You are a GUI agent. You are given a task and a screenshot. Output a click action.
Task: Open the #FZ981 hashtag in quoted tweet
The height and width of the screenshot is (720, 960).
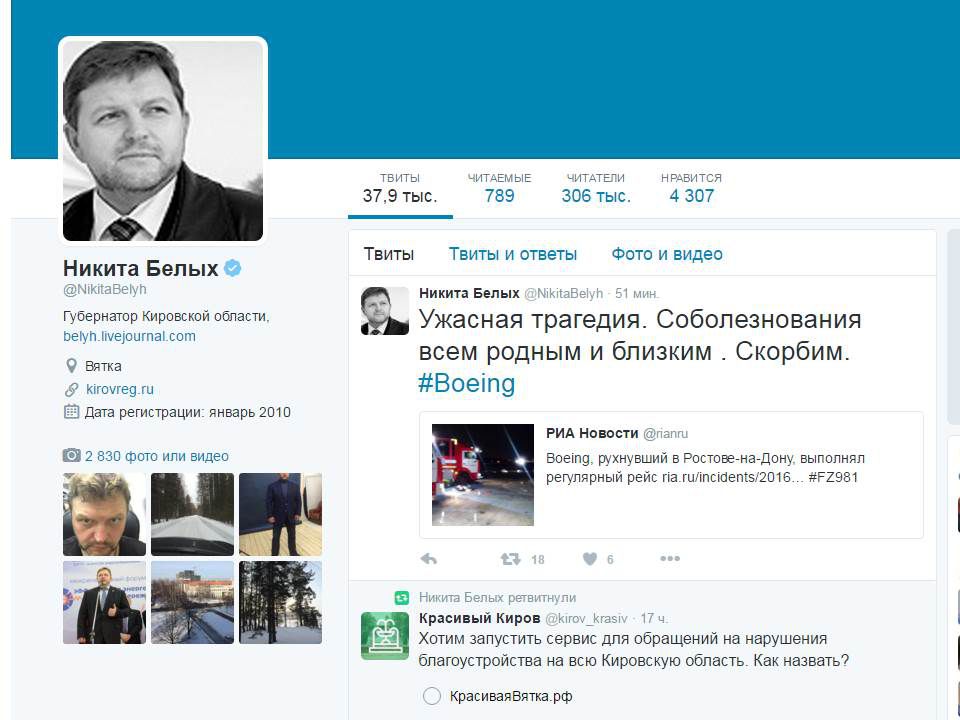pos(833,477)
